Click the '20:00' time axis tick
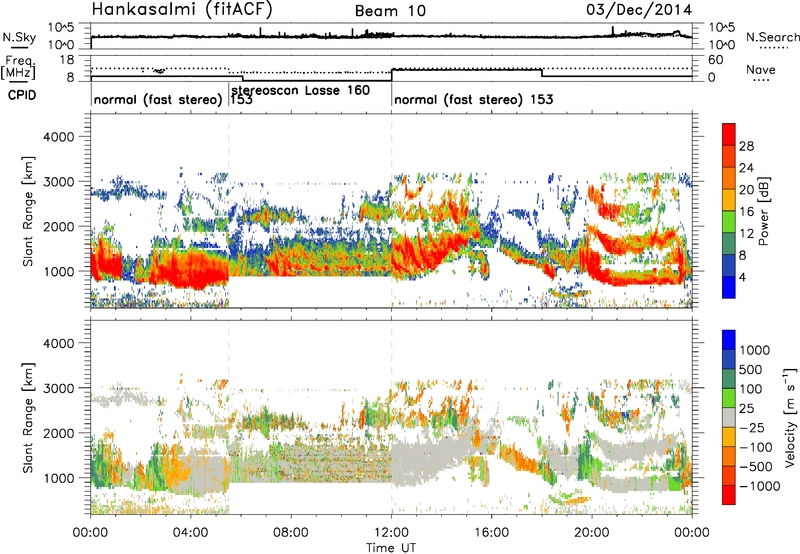800x554 pixels. point(592,533)
